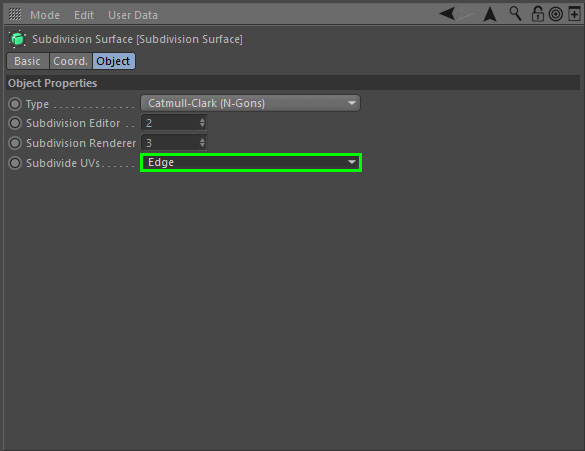Click the Subdivision Editor value field
This screenshot has width=585, height=451.
click(x=174, y=123)
